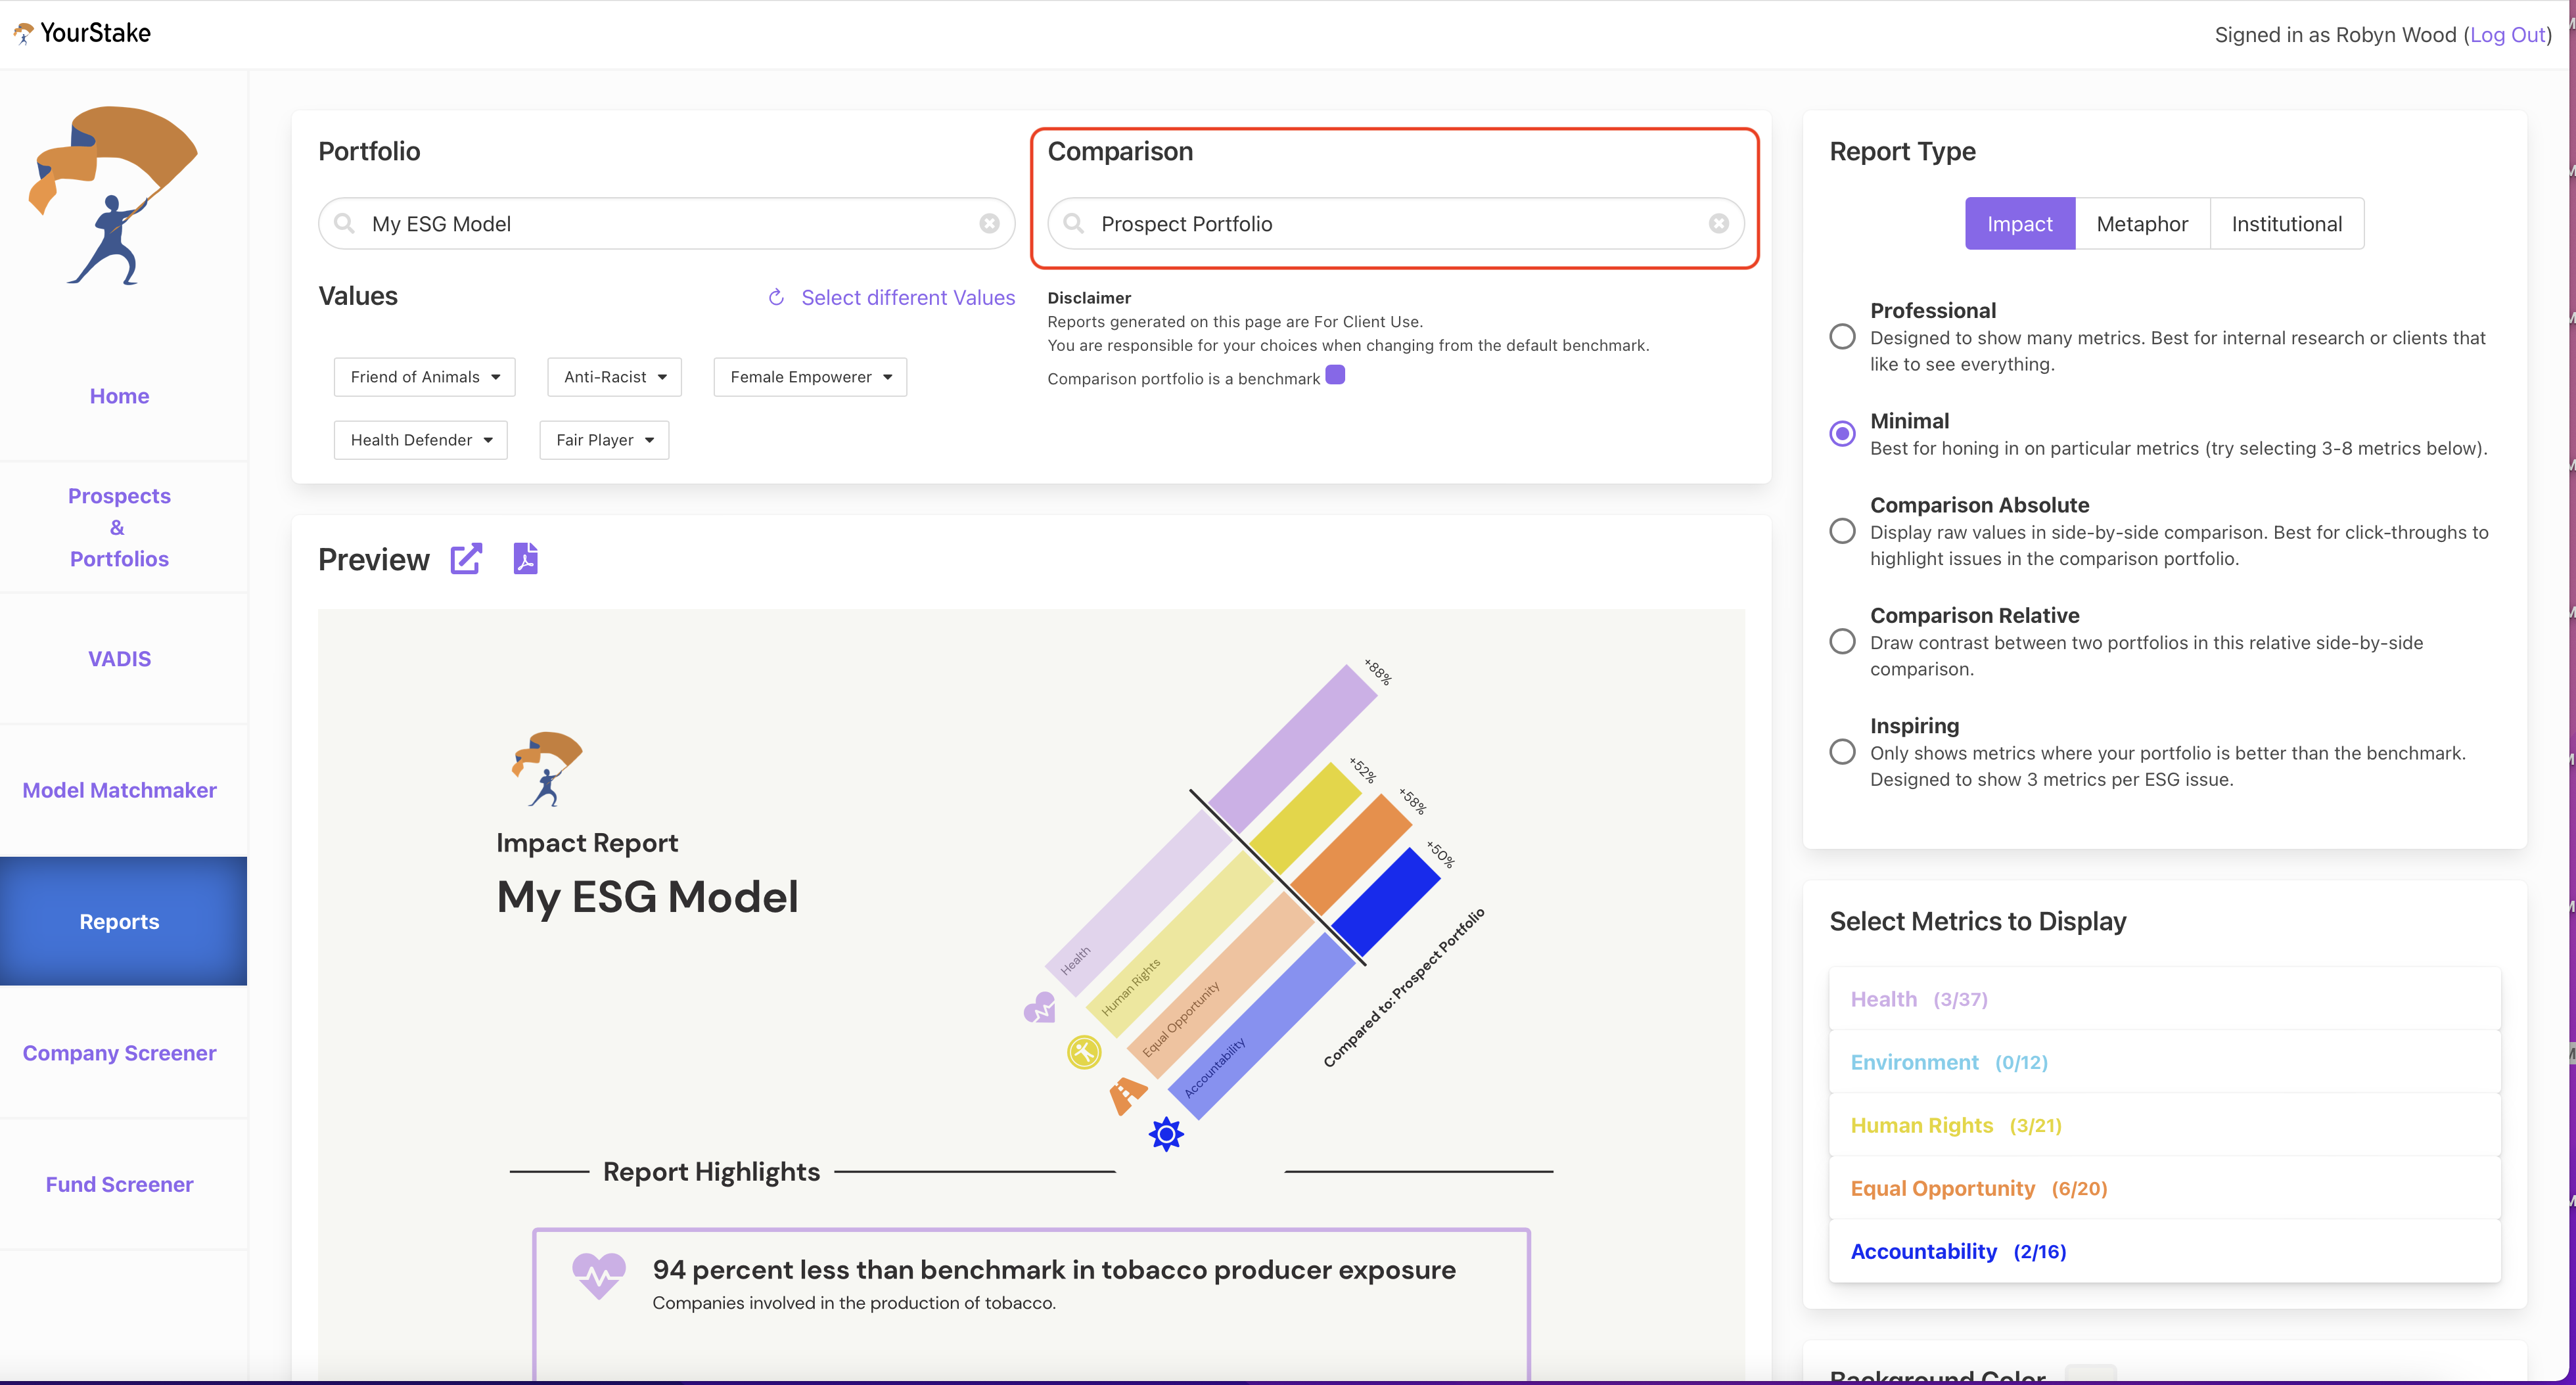Select the Inspiring report option
The height and width of the screenshot is (1385, 2576).
(x=1842, y=751)
